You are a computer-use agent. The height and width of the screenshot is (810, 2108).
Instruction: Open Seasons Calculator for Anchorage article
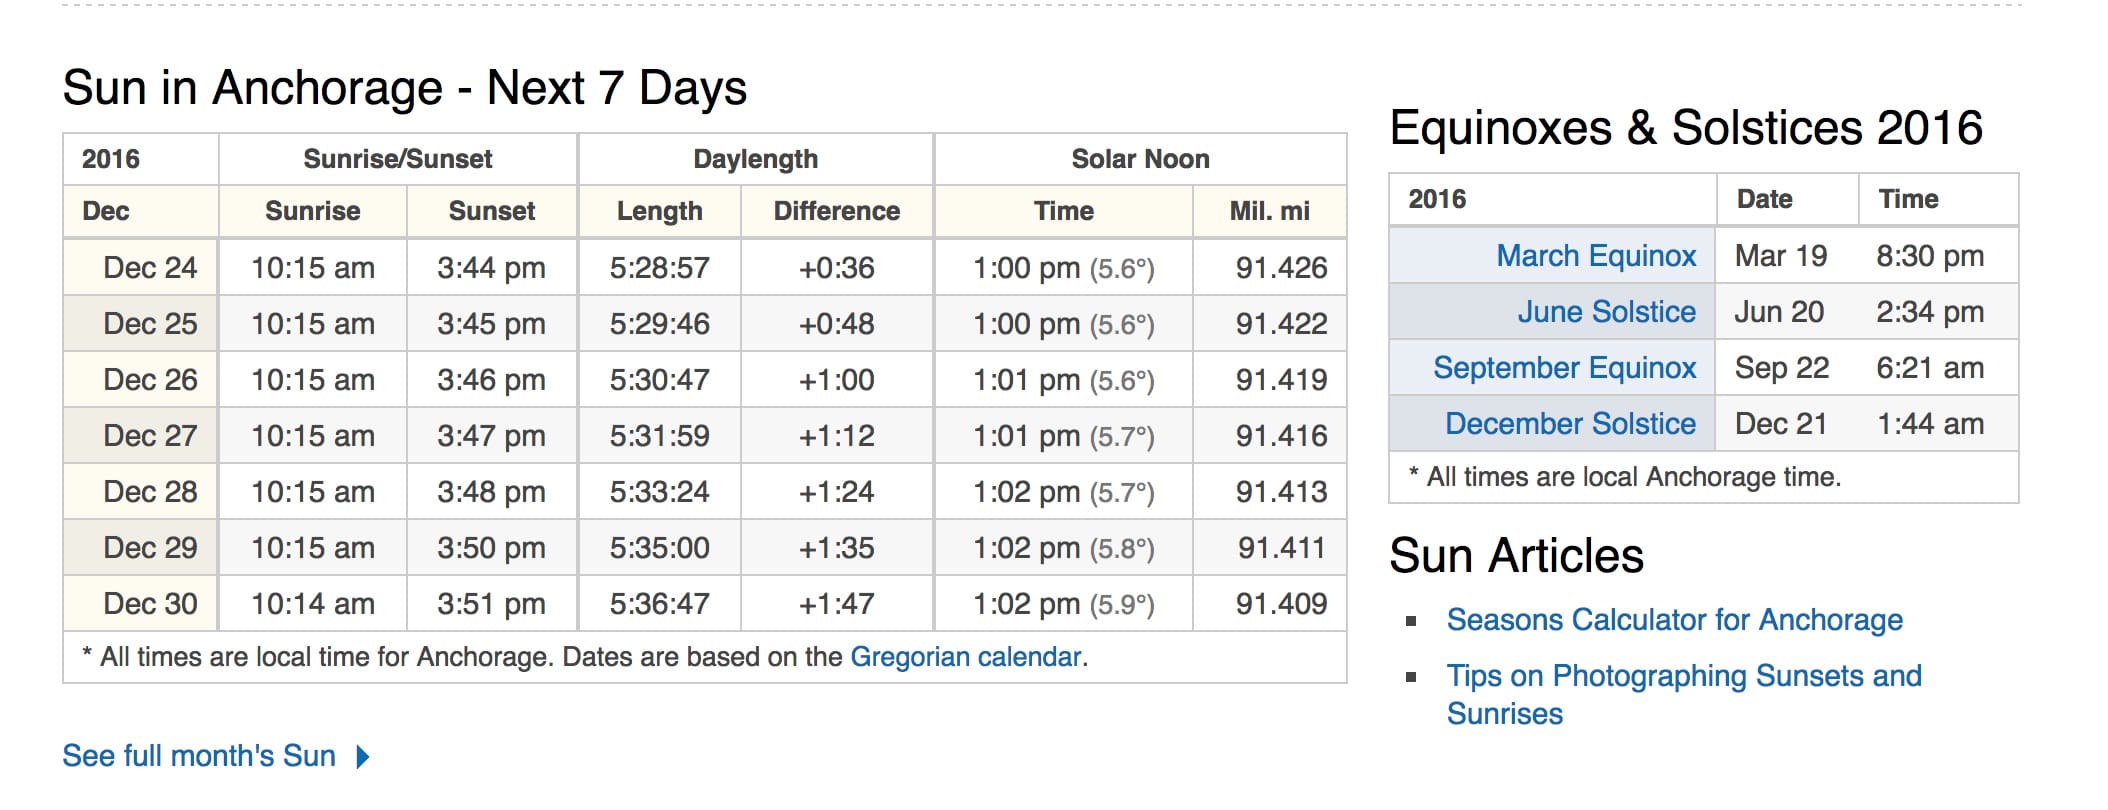1675,620
